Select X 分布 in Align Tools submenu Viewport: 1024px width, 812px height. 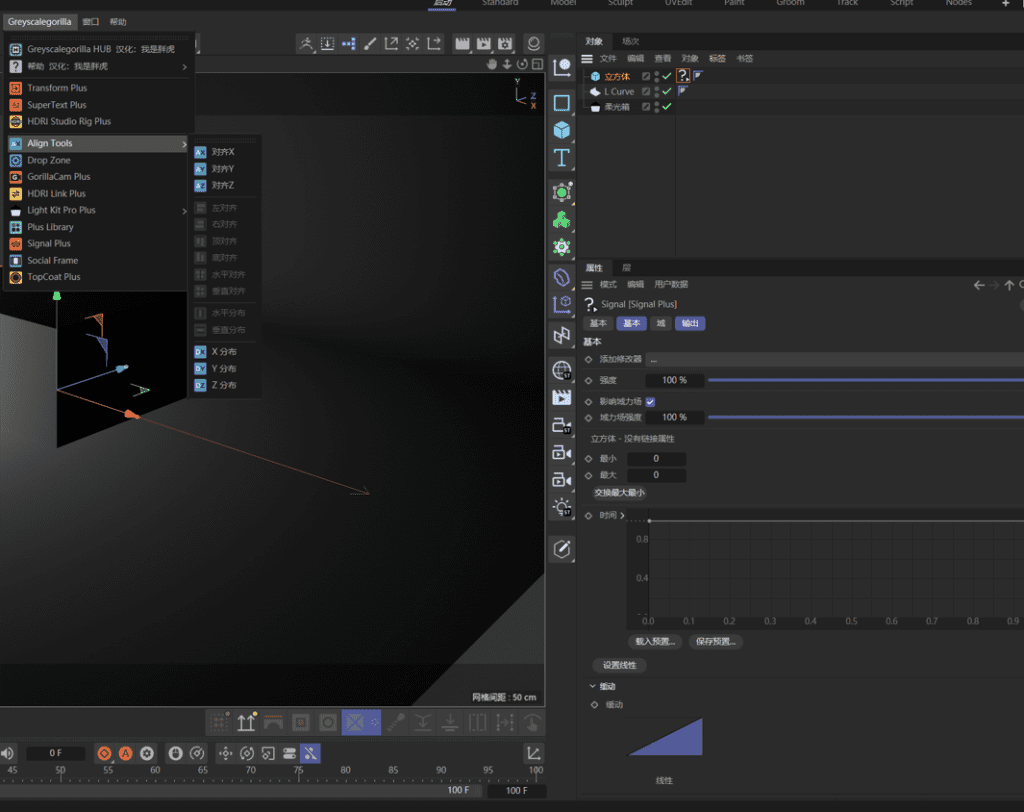tap(224, 351)
